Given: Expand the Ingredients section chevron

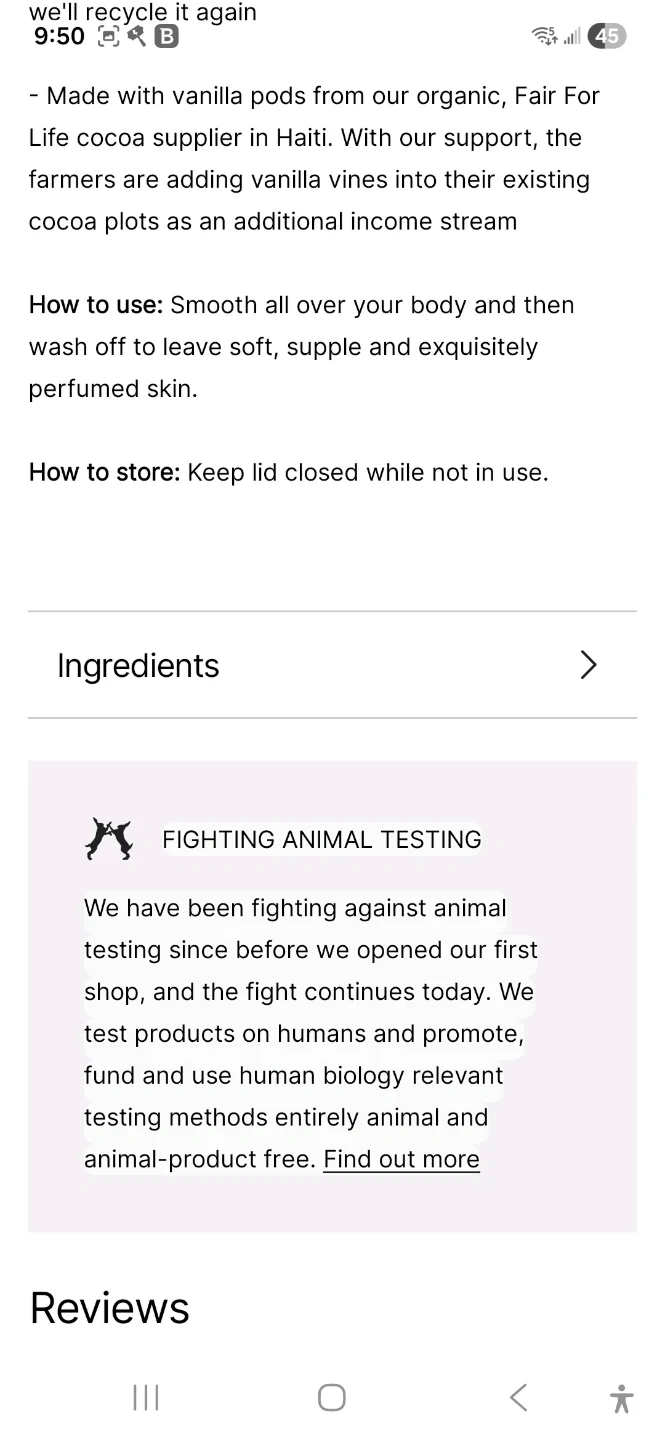Looking at the screenshot, I should point(588,665).
